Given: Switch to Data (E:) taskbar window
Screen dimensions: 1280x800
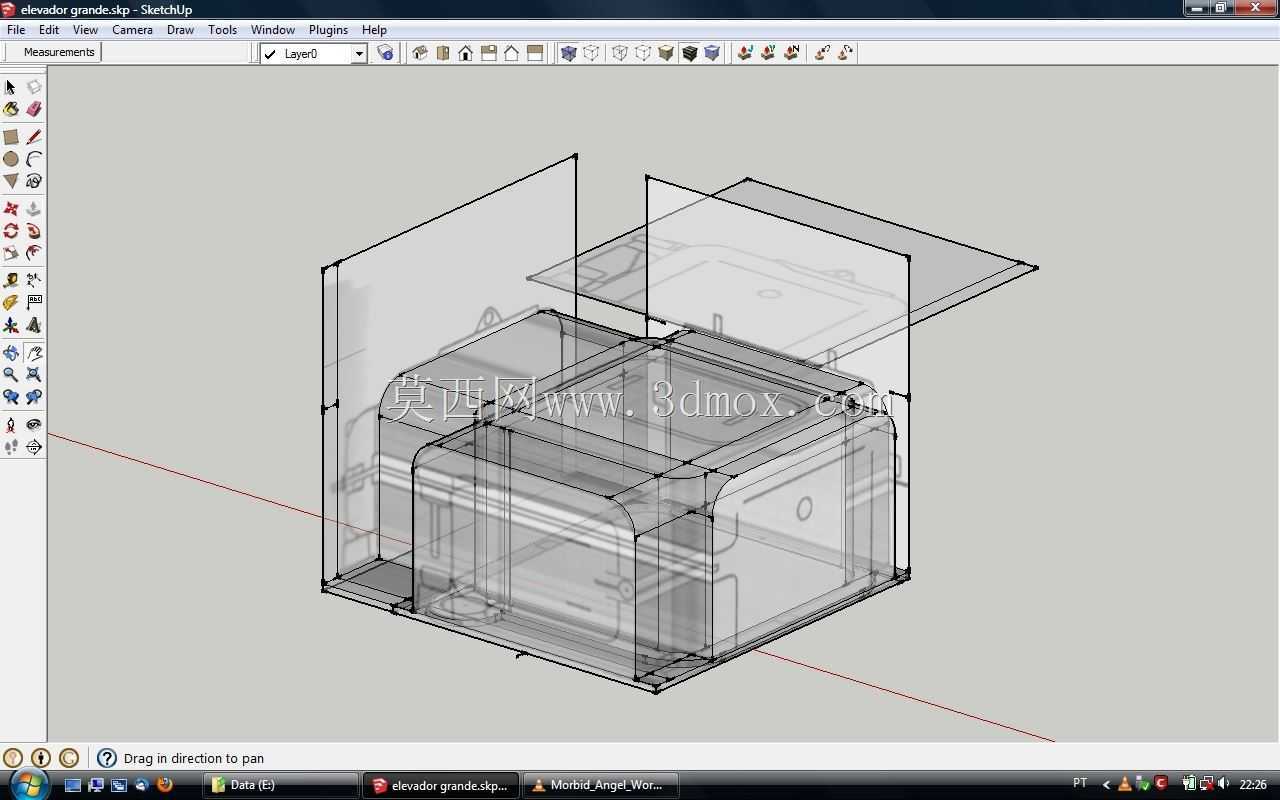Looking at the screenshot, I should 281,785.
